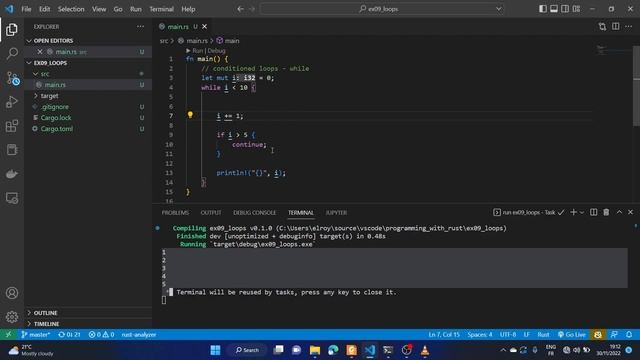Click the Rust language mode indicator

pyautogui.click(x=543, y=335)
